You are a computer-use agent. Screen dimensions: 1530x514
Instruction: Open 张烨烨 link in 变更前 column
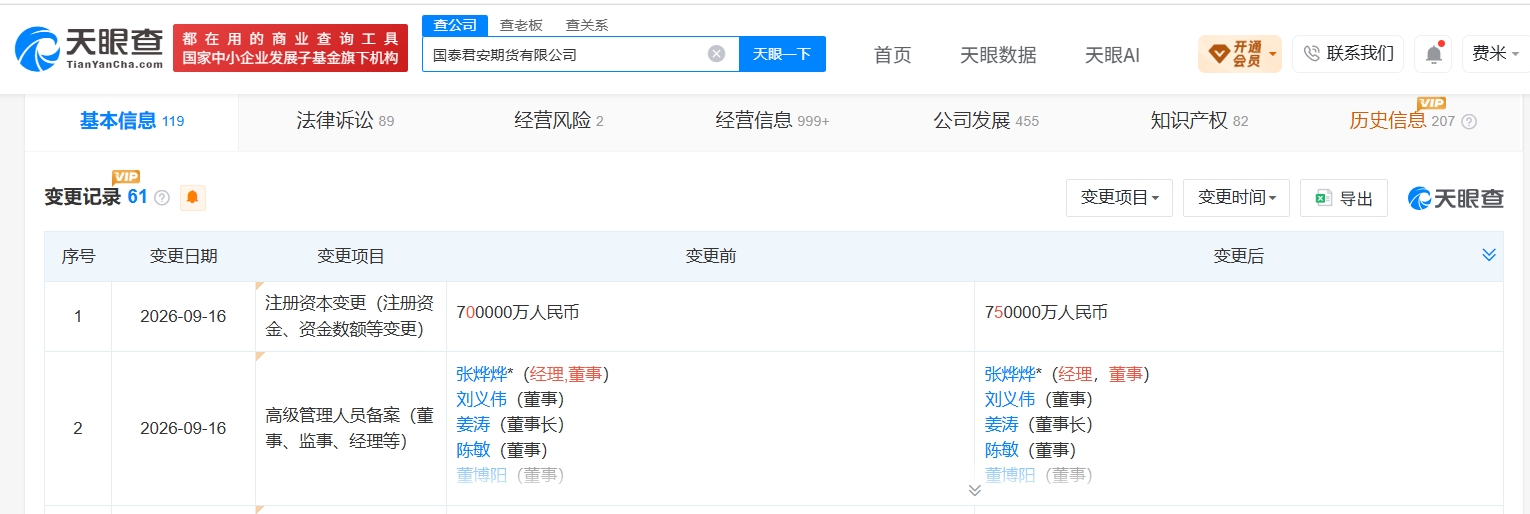click(482, 374)
